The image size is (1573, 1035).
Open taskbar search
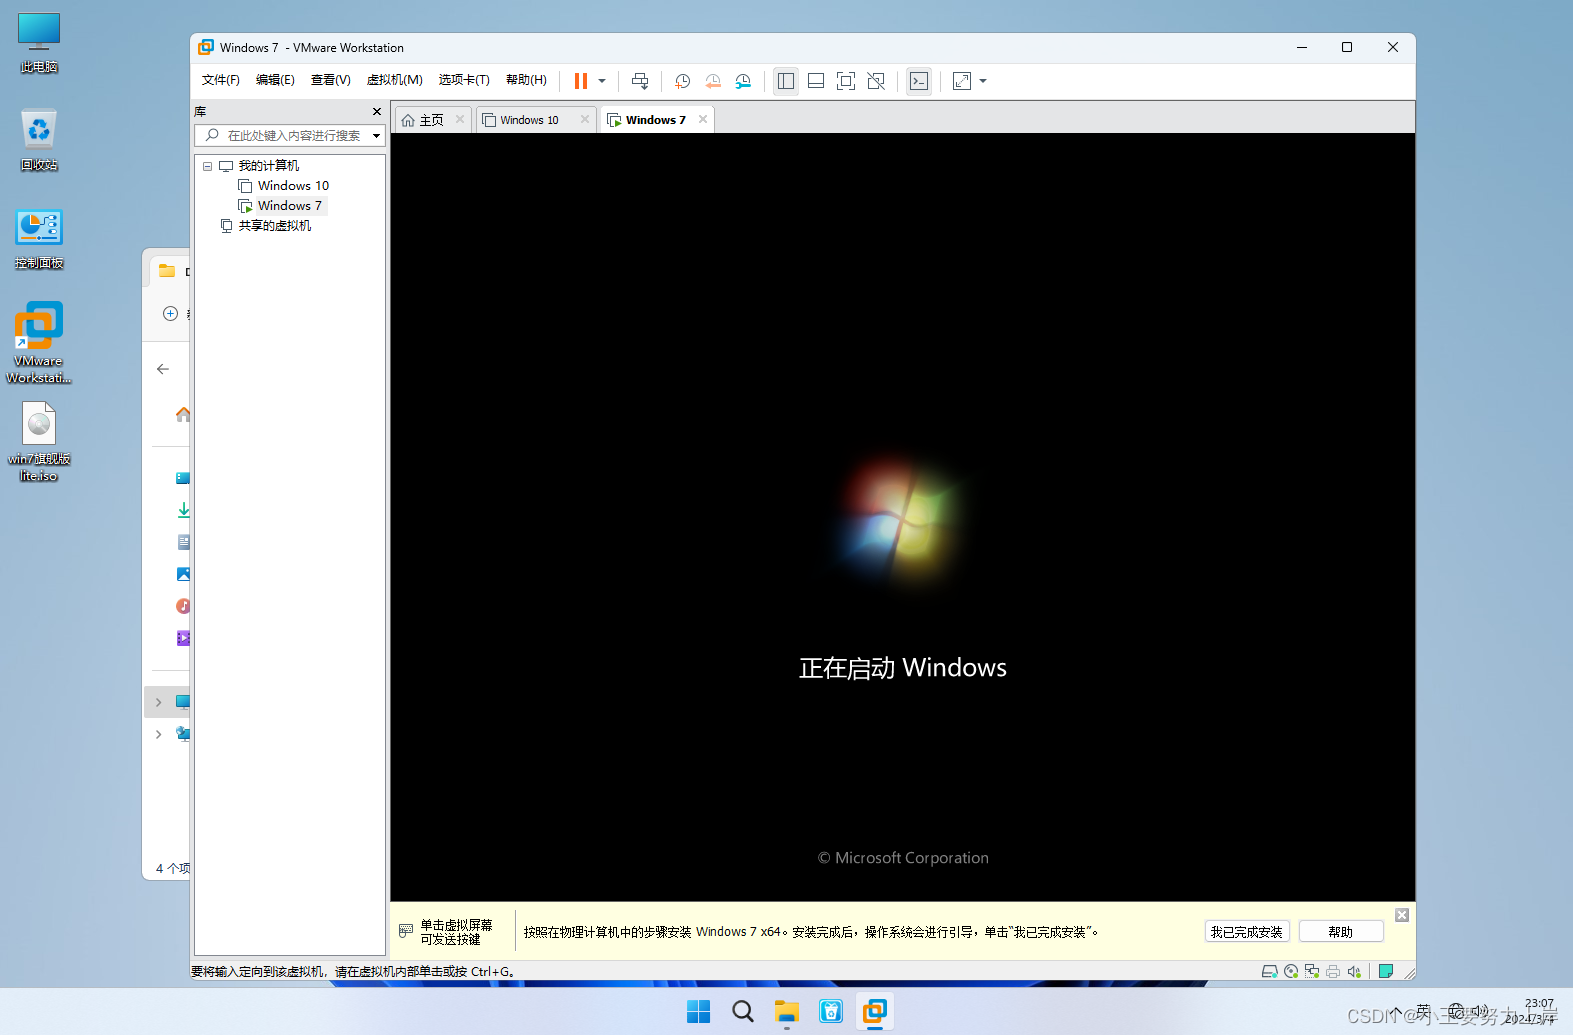click(743, 1012)
